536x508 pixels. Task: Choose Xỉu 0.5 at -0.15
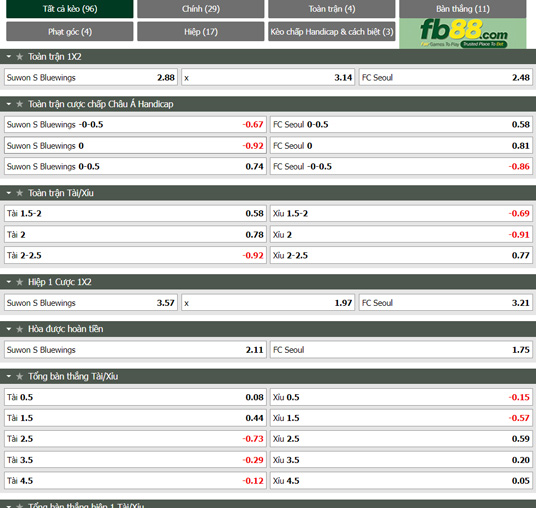(401, 397)
